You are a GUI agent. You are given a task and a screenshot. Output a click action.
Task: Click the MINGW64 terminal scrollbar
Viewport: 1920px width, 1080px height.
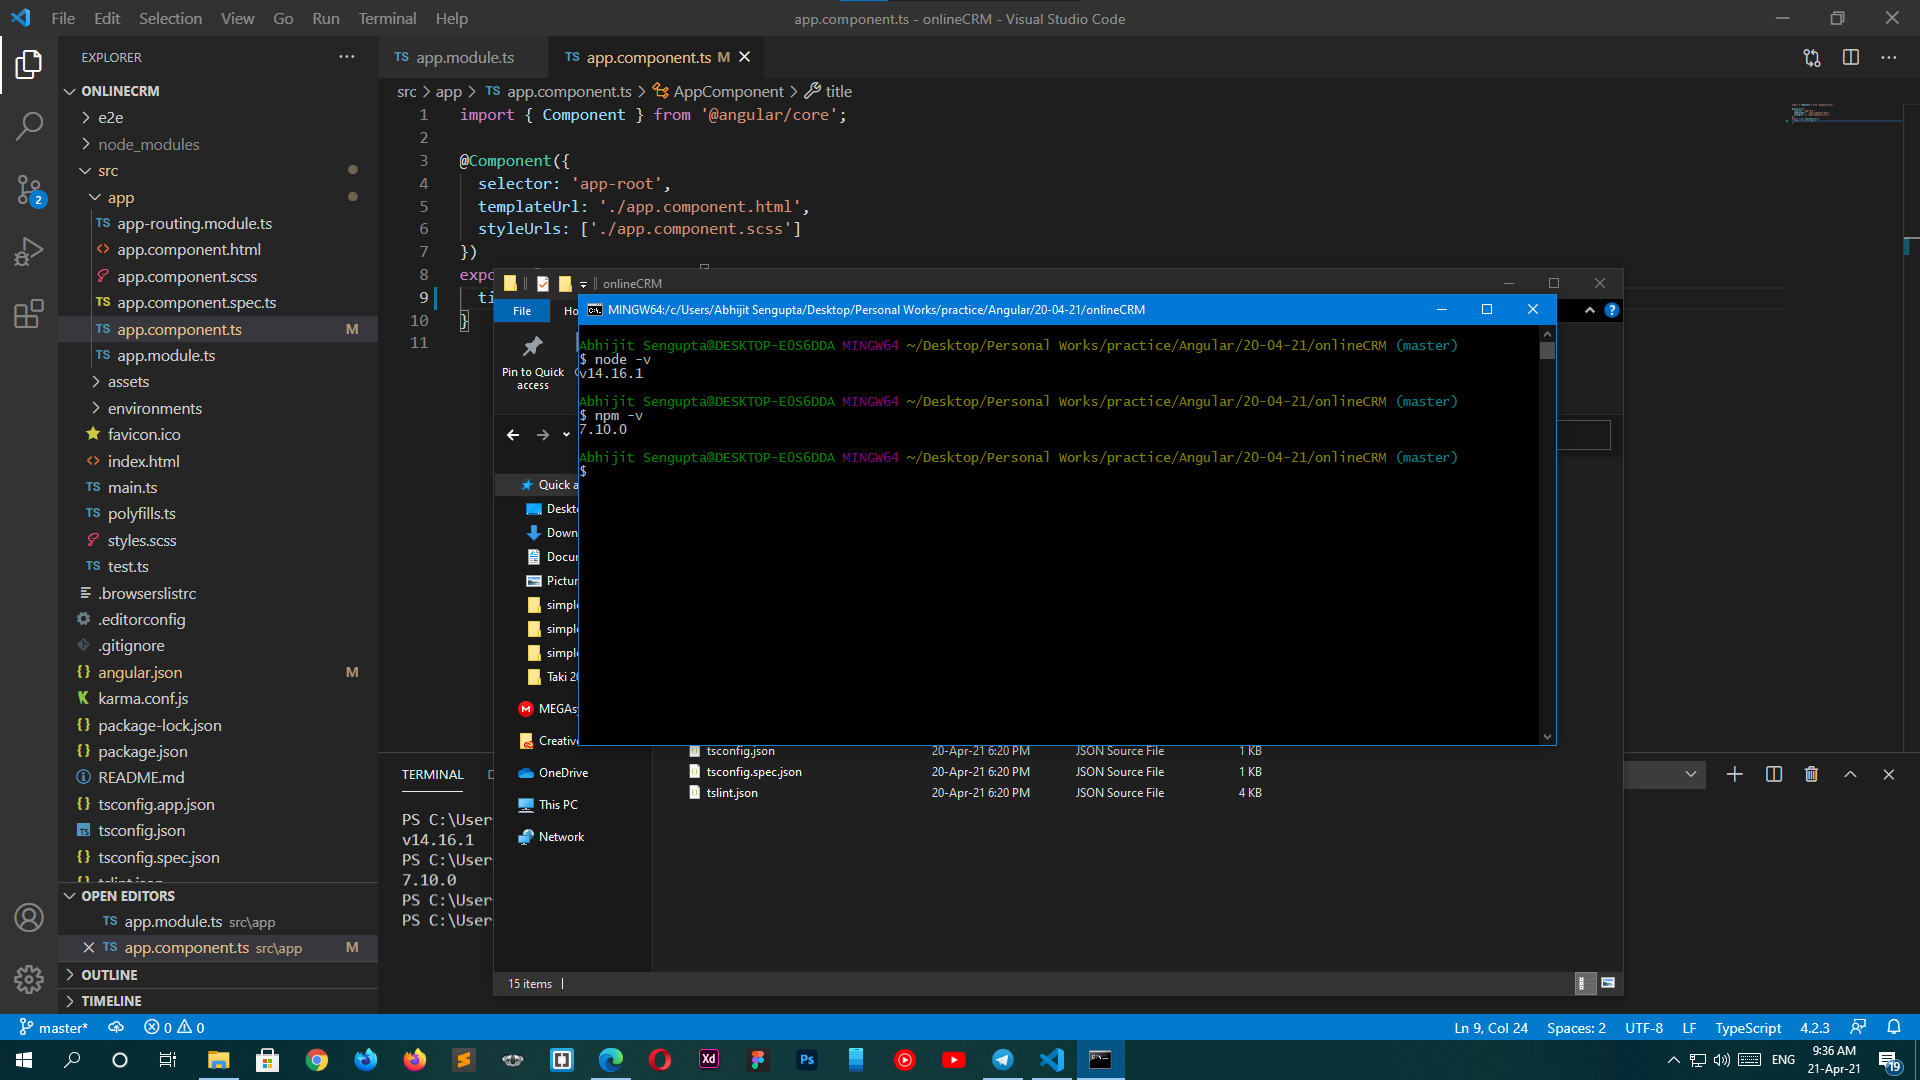1547,350
